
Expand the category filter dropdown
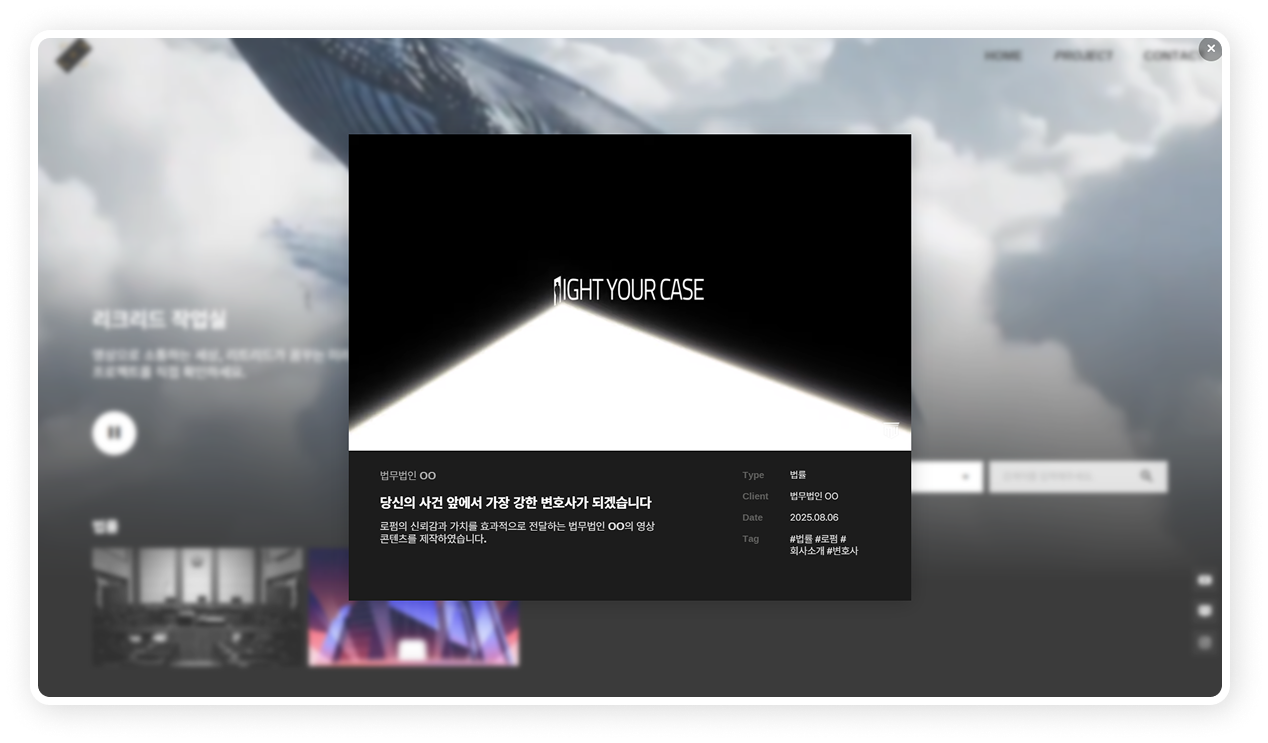[964, 477]
